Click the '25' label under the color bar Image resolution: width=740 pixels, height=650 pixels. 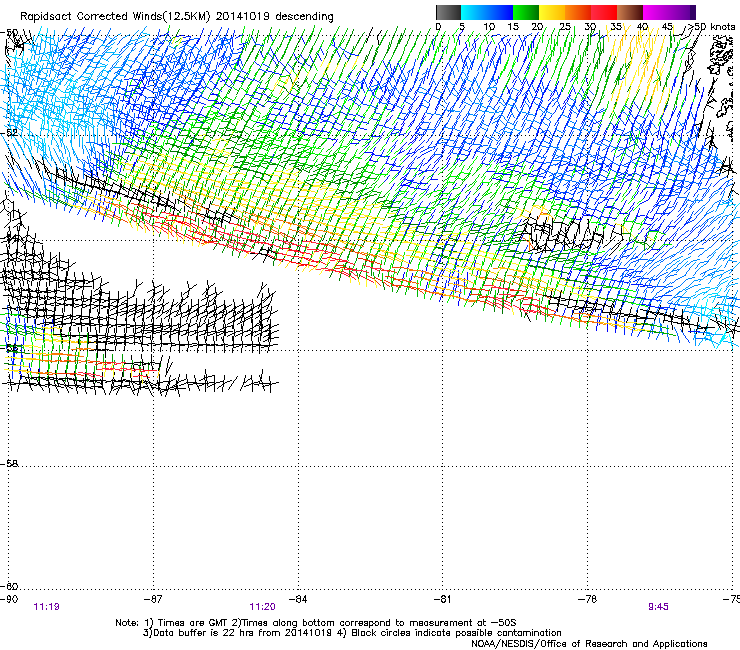564,27
